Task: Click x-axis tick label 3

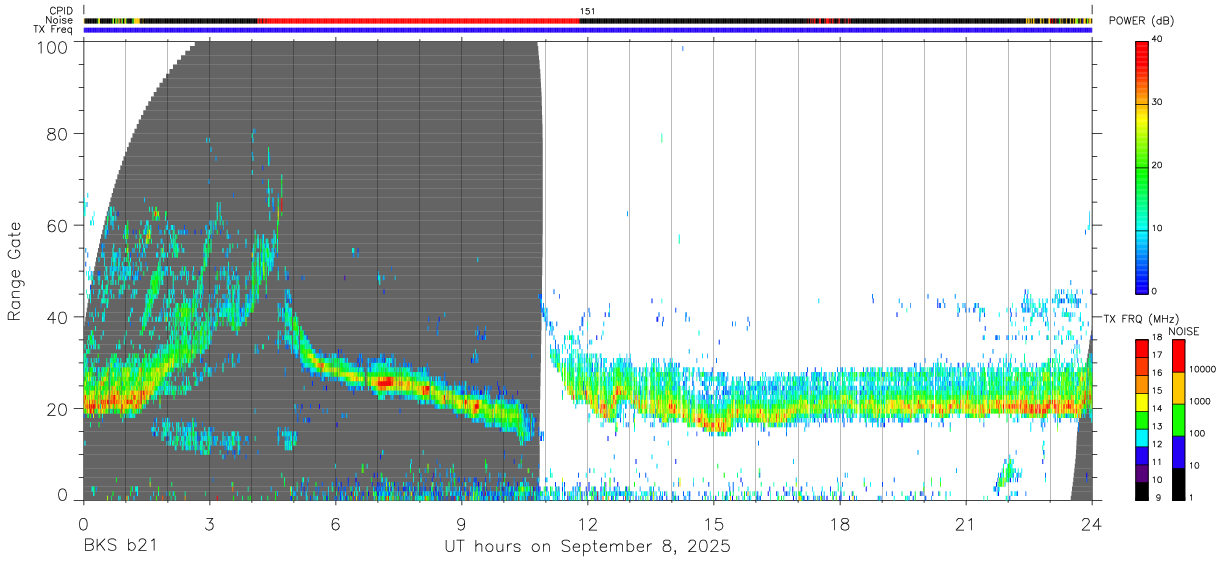Action: 209,523
